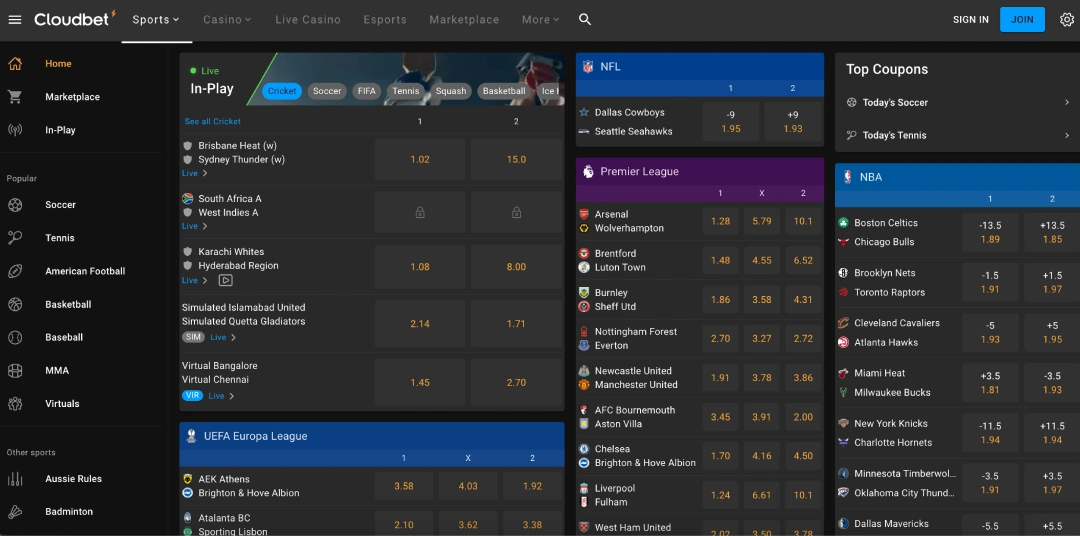Favorite the Dallas Cowboys star toggle

(584, 112)
